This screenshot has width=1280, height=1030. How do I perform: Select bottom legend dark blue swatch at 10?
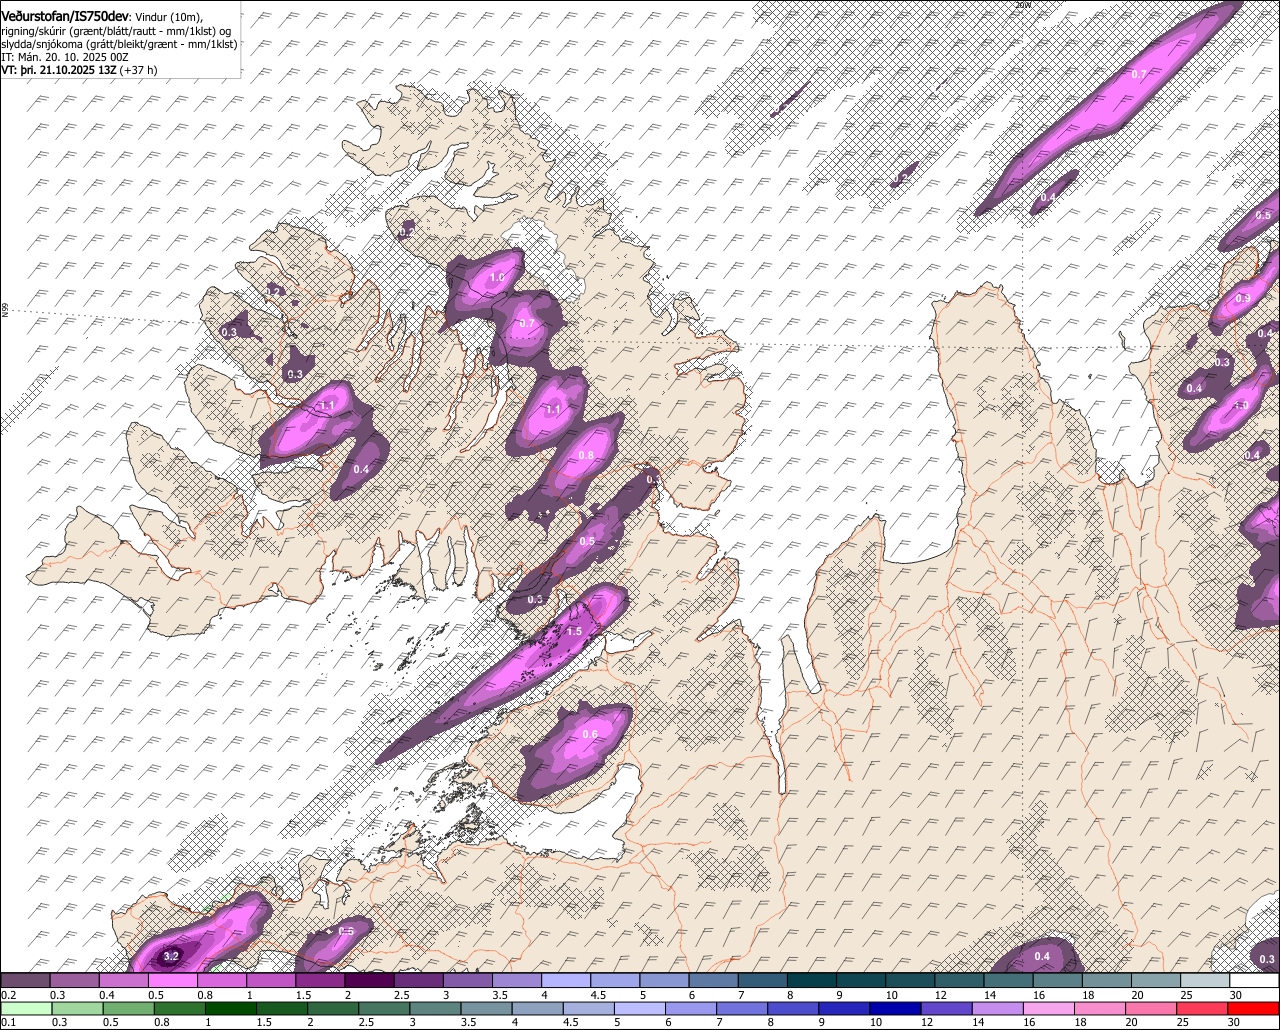pyautogui.click(x=895, y=1008)
